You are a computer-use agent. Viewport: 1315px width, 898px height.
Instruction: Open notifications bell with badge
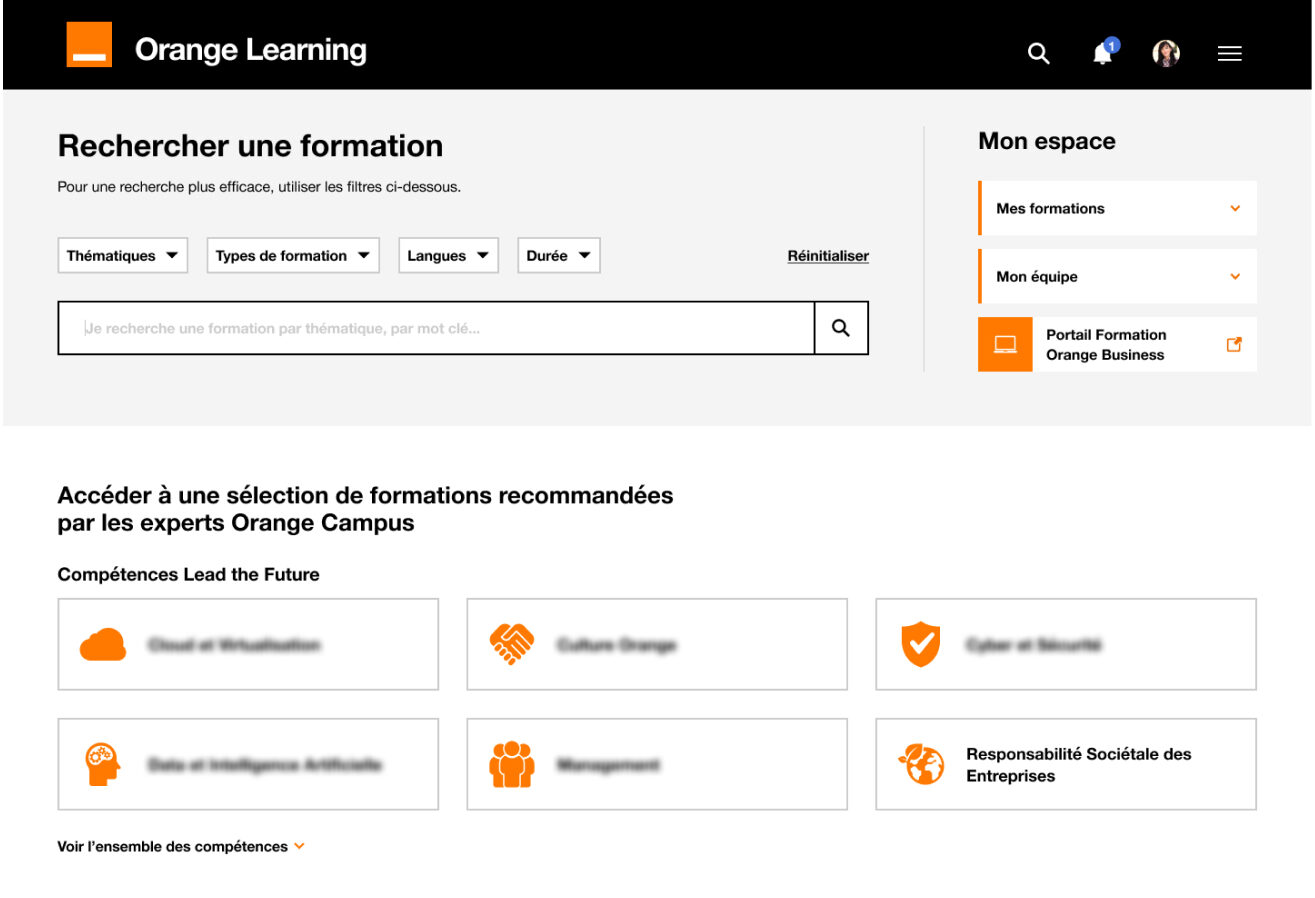click(x=1103, y=52)
